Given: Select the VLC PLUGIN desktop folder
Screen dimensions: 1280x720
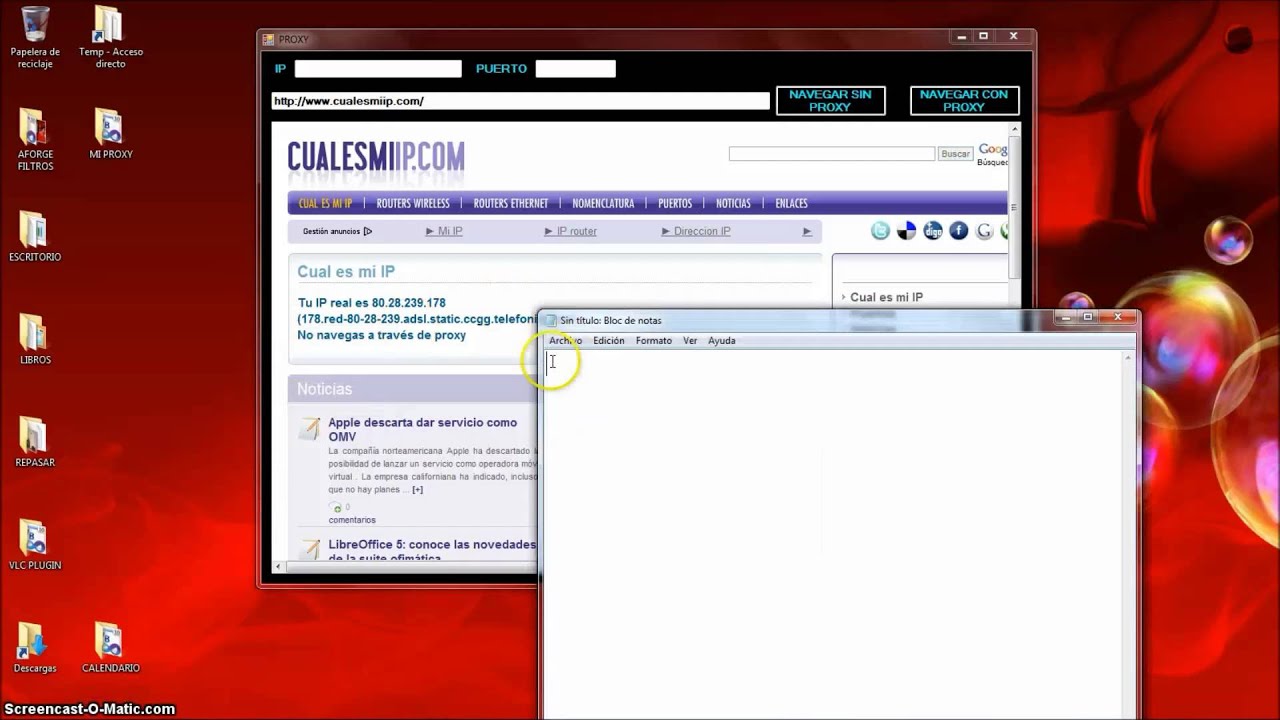Looking at the screenshot, I should [35, 546].
